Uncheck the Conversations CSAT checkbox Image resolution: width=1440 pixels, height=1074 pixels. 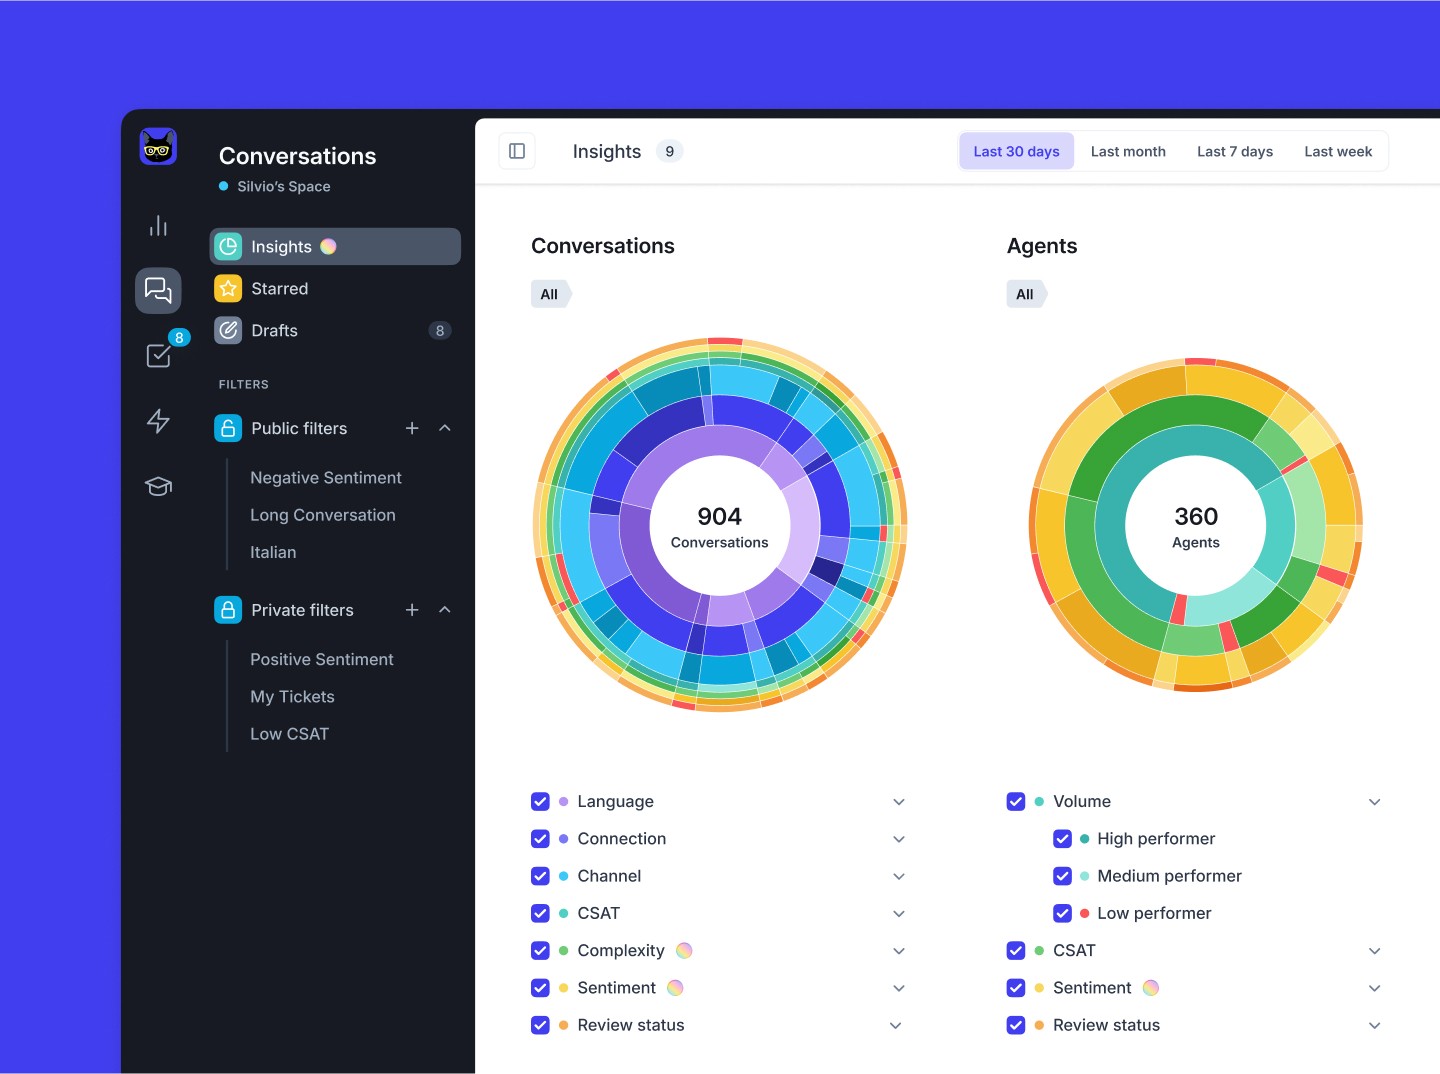[540, 913]
